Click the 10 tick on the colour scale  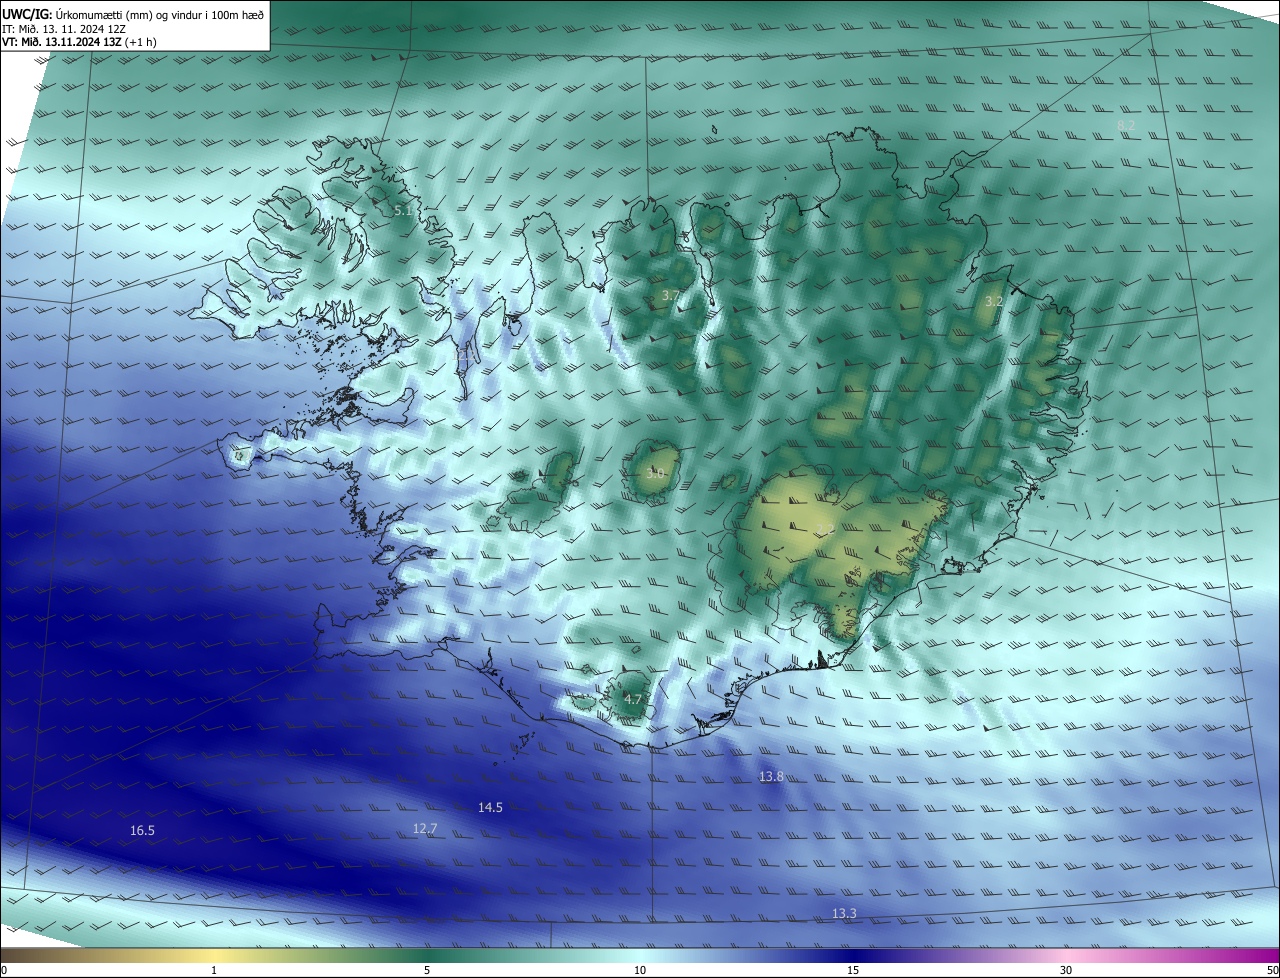[x=640, y=970]
